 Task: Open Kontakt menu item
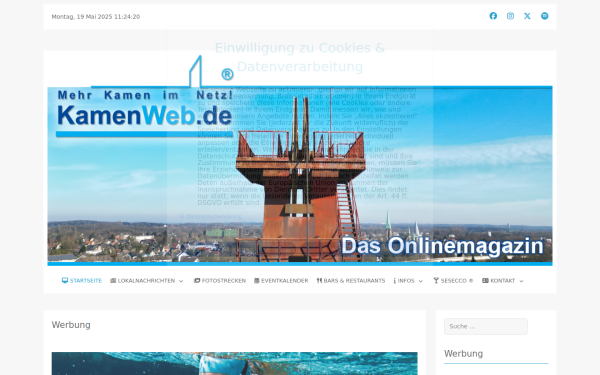pos(499,281)
